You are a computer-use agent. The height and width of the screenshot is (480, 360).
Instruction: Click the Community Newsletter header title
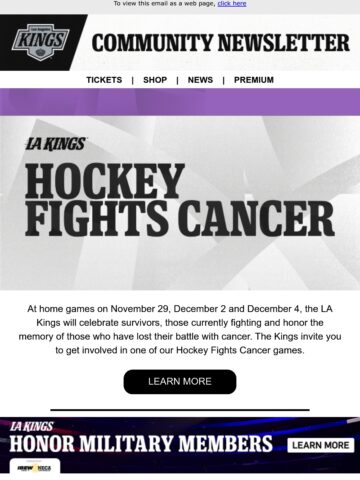point(221,43)
